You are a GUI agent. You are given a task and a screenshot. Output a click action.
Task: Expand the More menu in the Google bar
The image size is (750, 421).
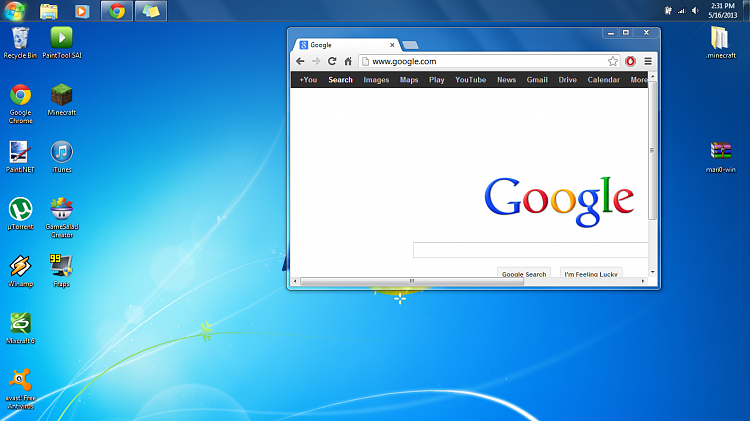[639, 80]
